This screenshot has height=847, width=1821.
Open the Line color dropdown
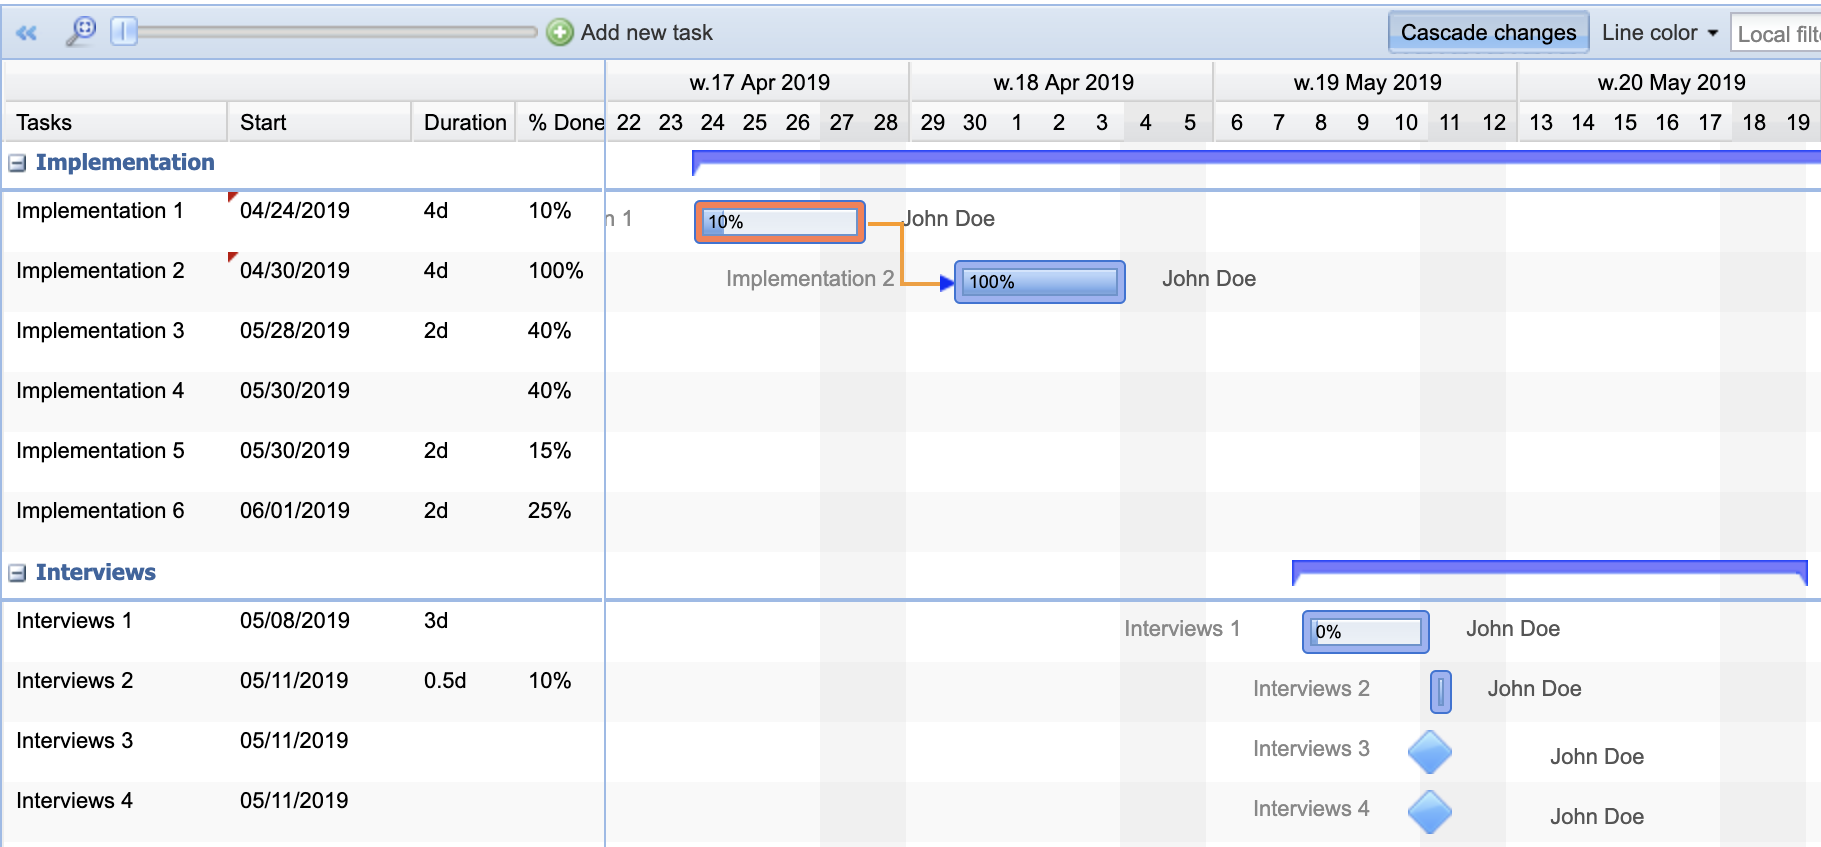point(1660,33)
